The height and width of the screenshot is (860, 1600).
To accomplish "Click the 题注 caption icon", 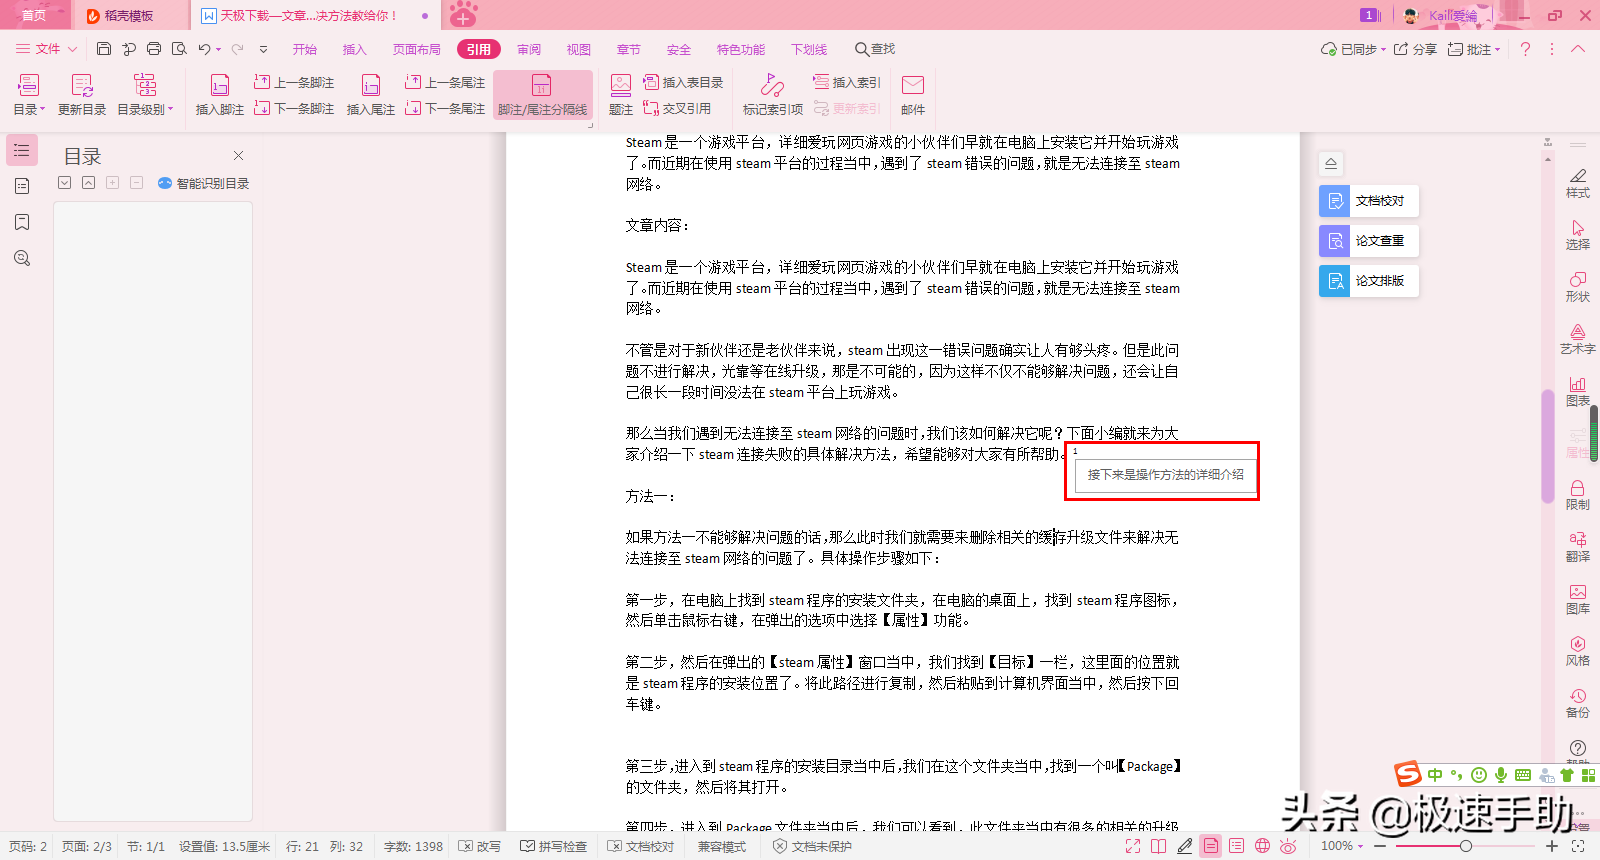I will (621, 95).
